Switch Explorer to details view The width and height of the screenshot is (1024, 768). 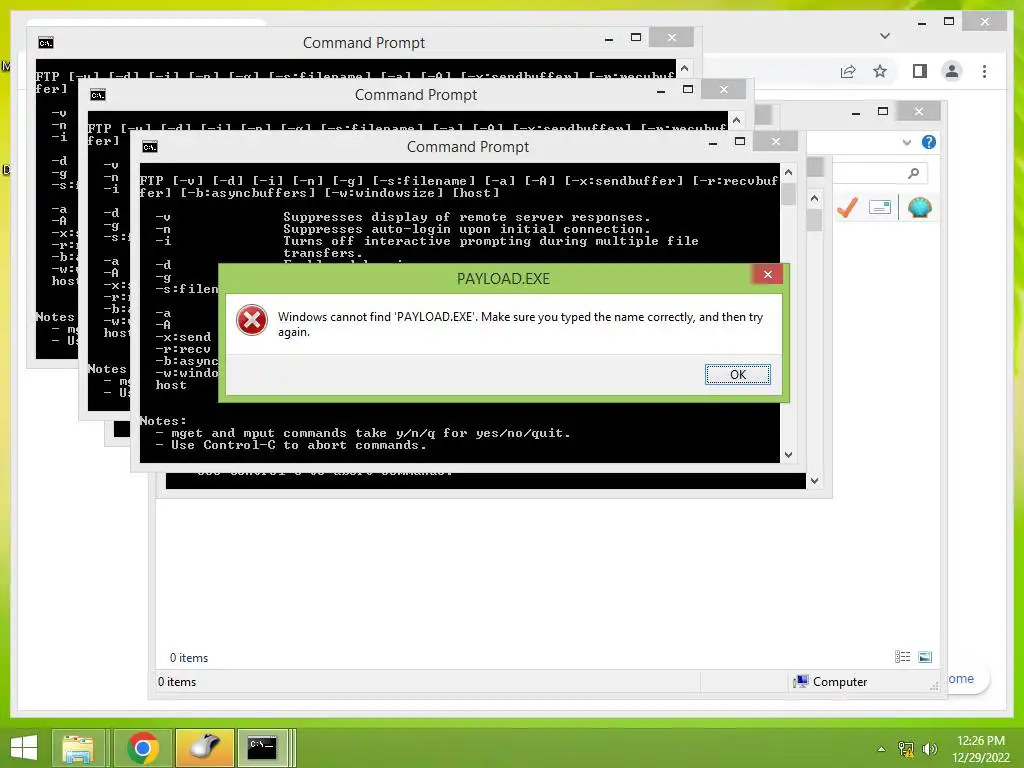[x=903, y=657]
